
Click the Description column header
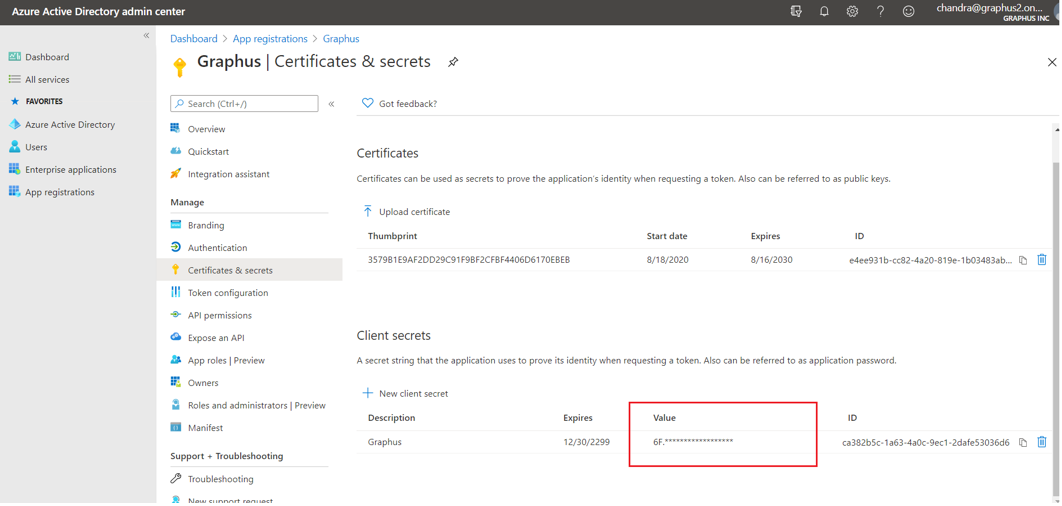click(x=391, y=418)
